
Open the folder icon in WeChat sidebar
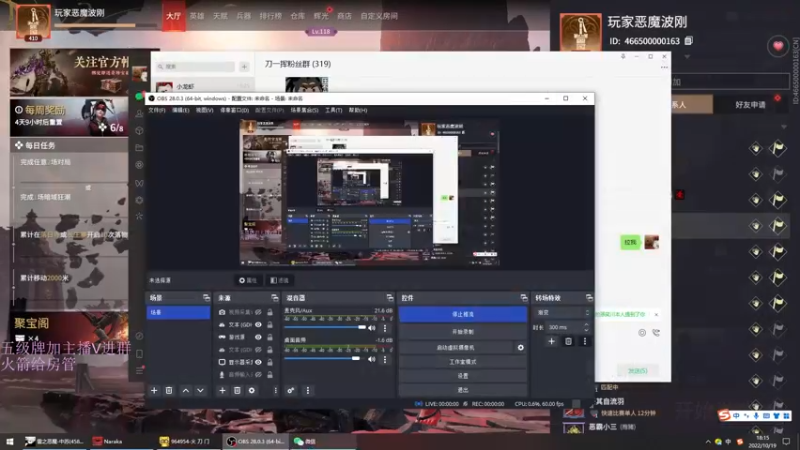click(139, 148)
